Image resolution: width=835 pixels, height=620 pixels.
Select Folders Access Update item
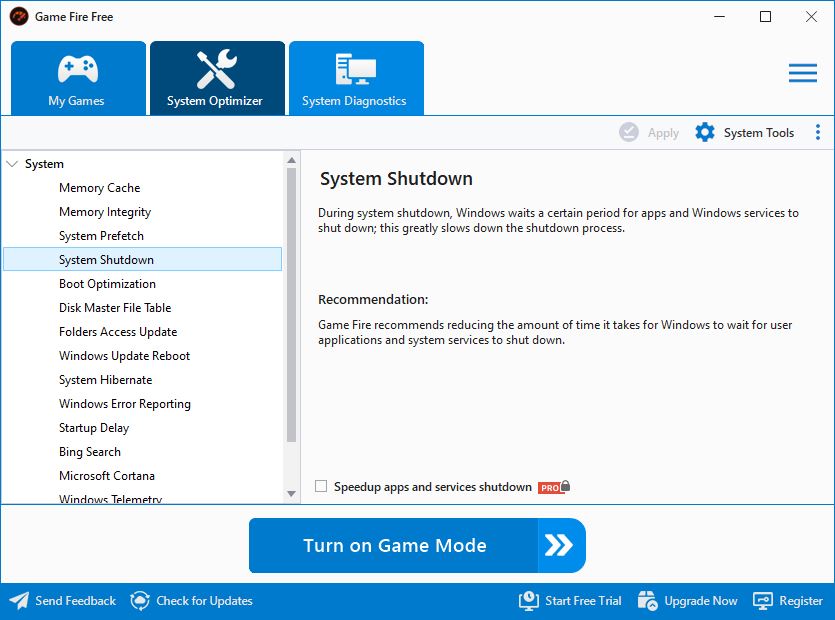pyautogui.click(x=118, y=332)
